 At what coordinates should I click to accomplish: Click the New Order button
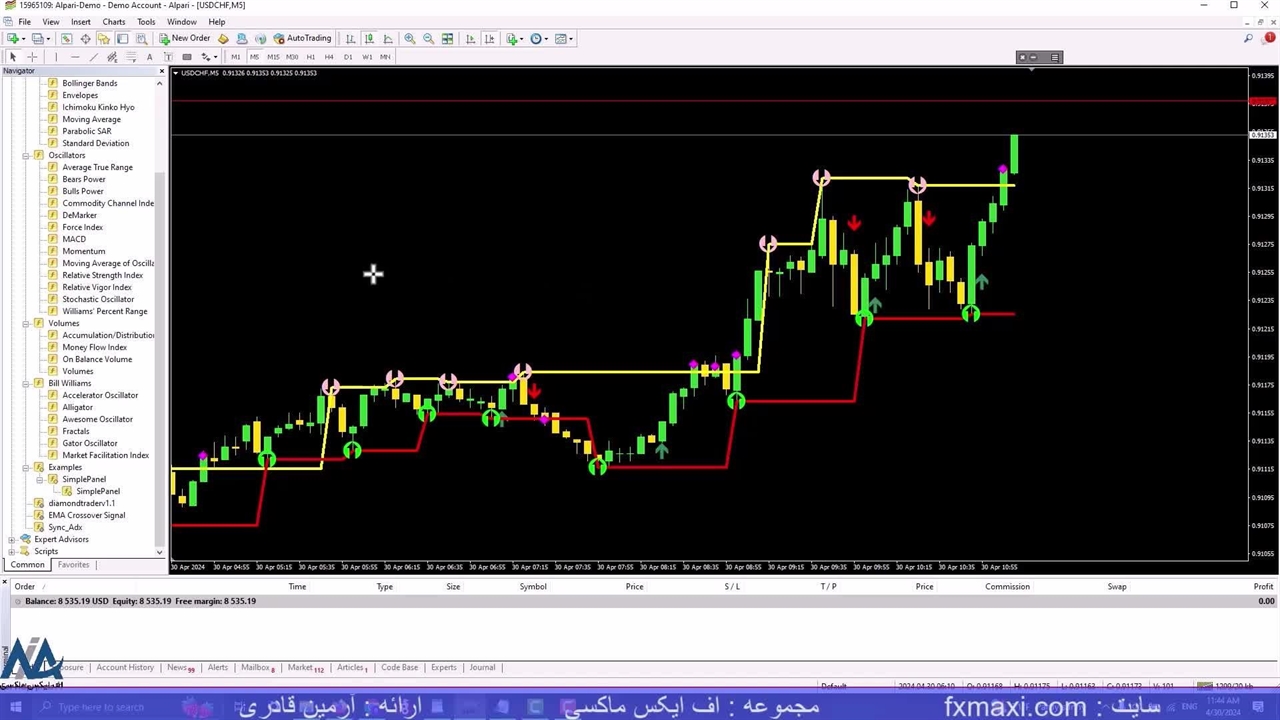[x=185, y=38]
